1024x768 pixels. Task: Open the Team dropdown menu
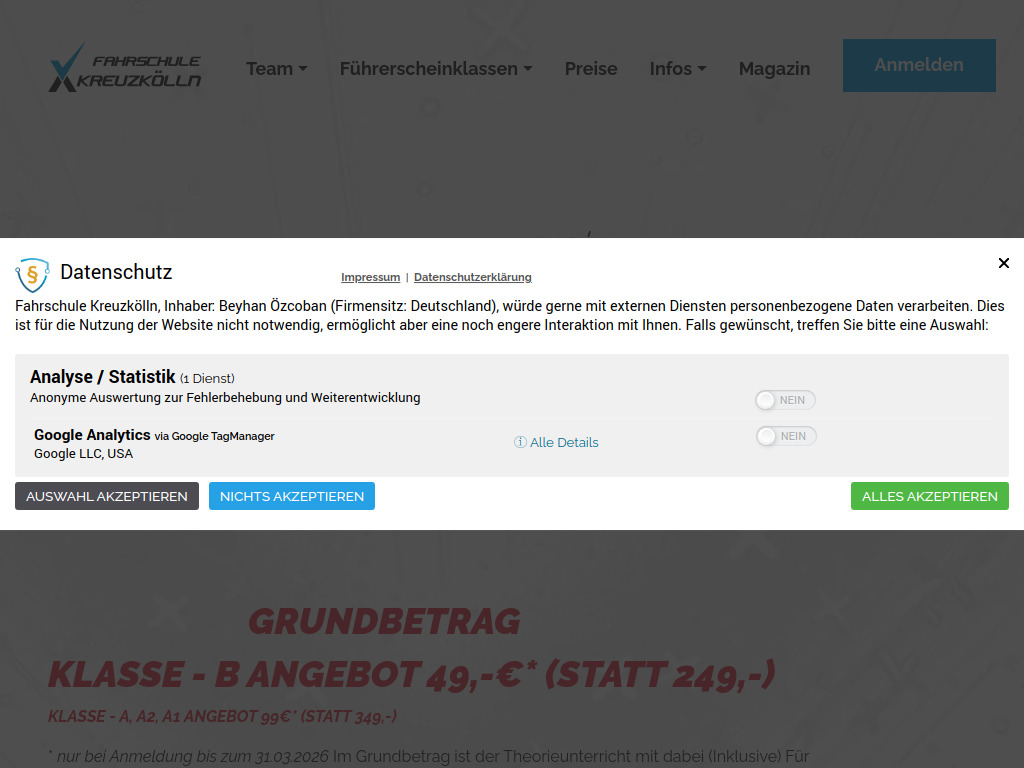tap(268, 69)
